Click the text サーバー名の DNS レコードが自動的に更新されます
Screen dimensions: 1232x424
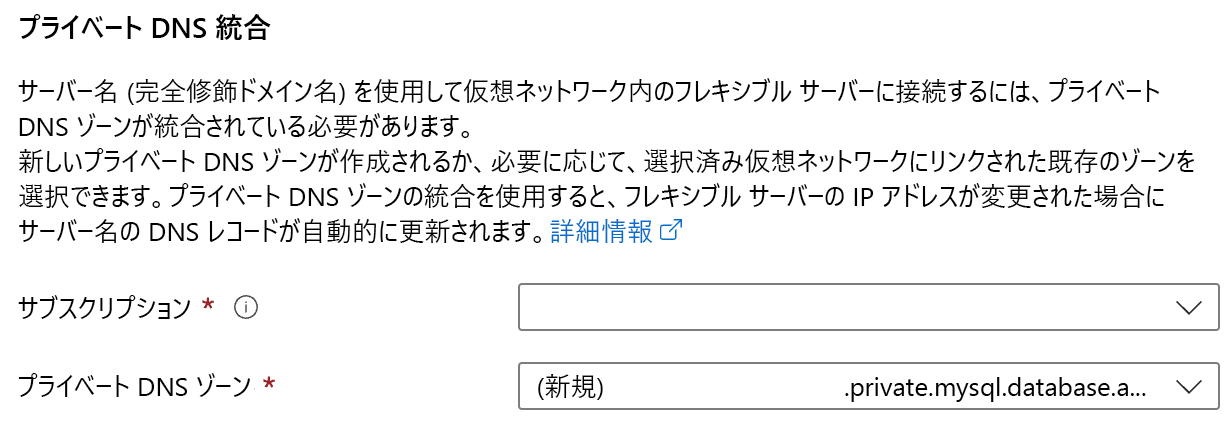click(x=282, y=233)
